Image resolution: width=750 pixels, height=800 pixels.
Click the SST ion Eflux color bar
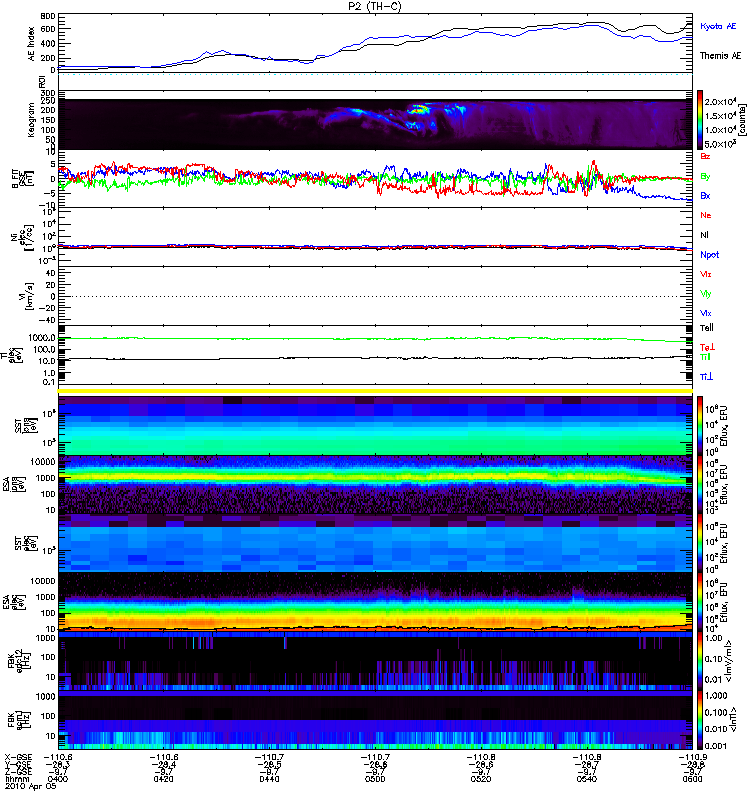[x=700, y=426]
